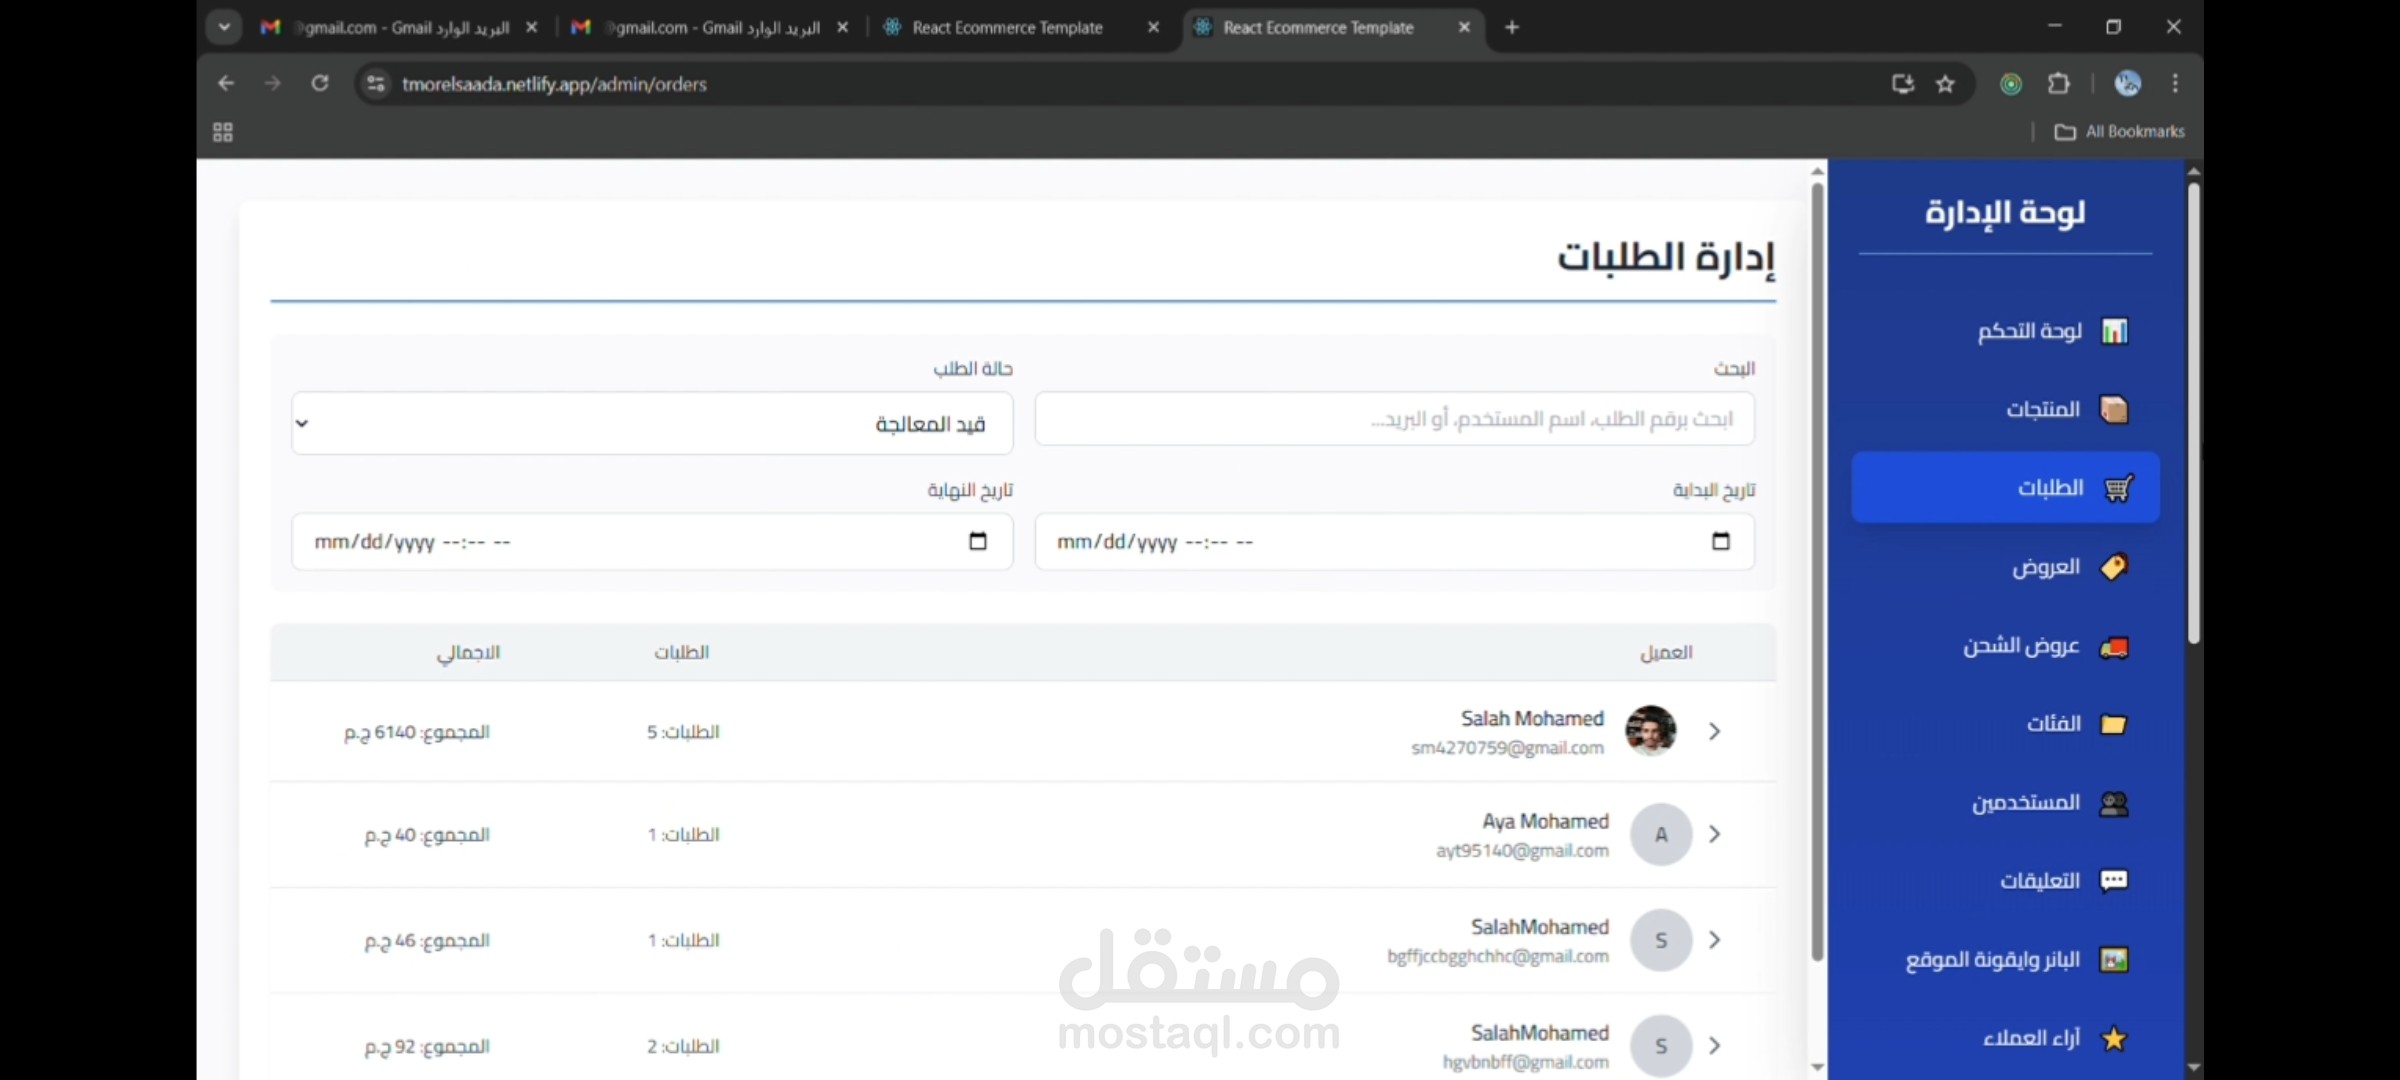Bookmark this page with the star icon
2400x1080 pixels.
pos(1945,84)
